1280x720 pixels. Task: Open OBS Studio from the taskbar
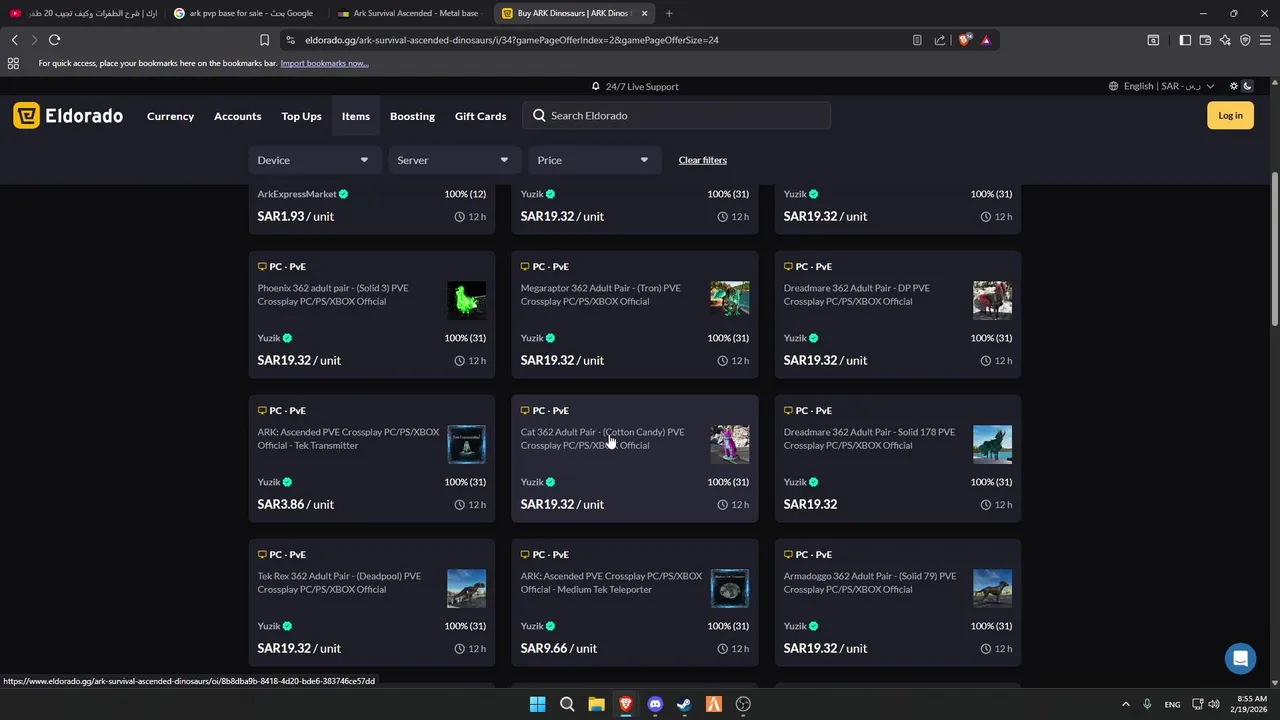(x=743, y=704)
